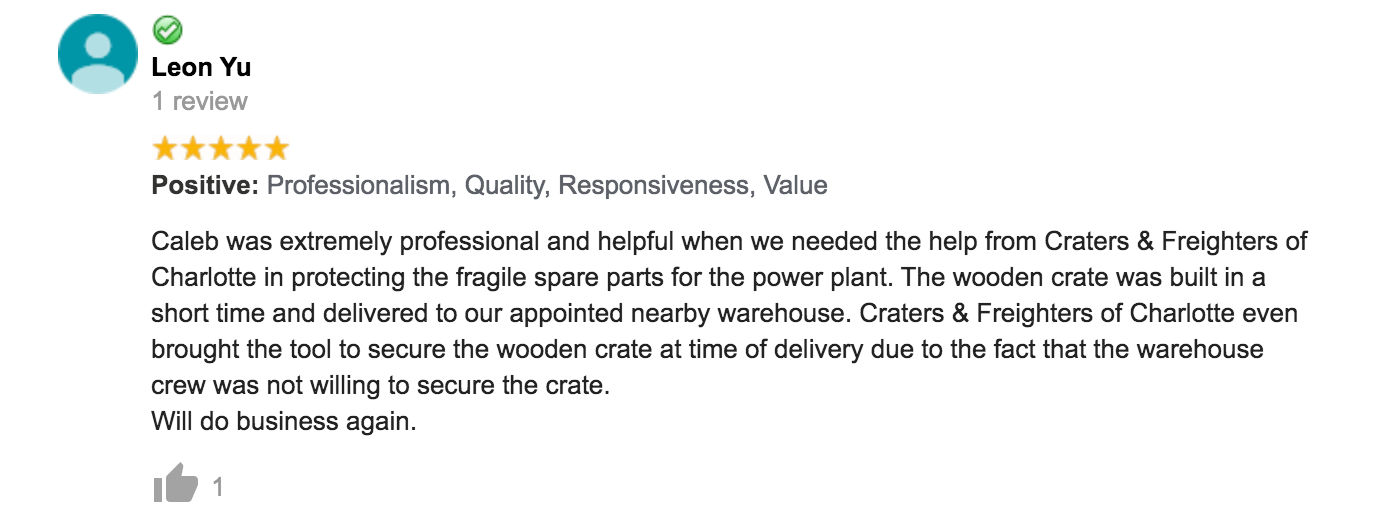Click Leon Yu's profile avatar
Screen dimensions: 1378x530
coord(98,55)
